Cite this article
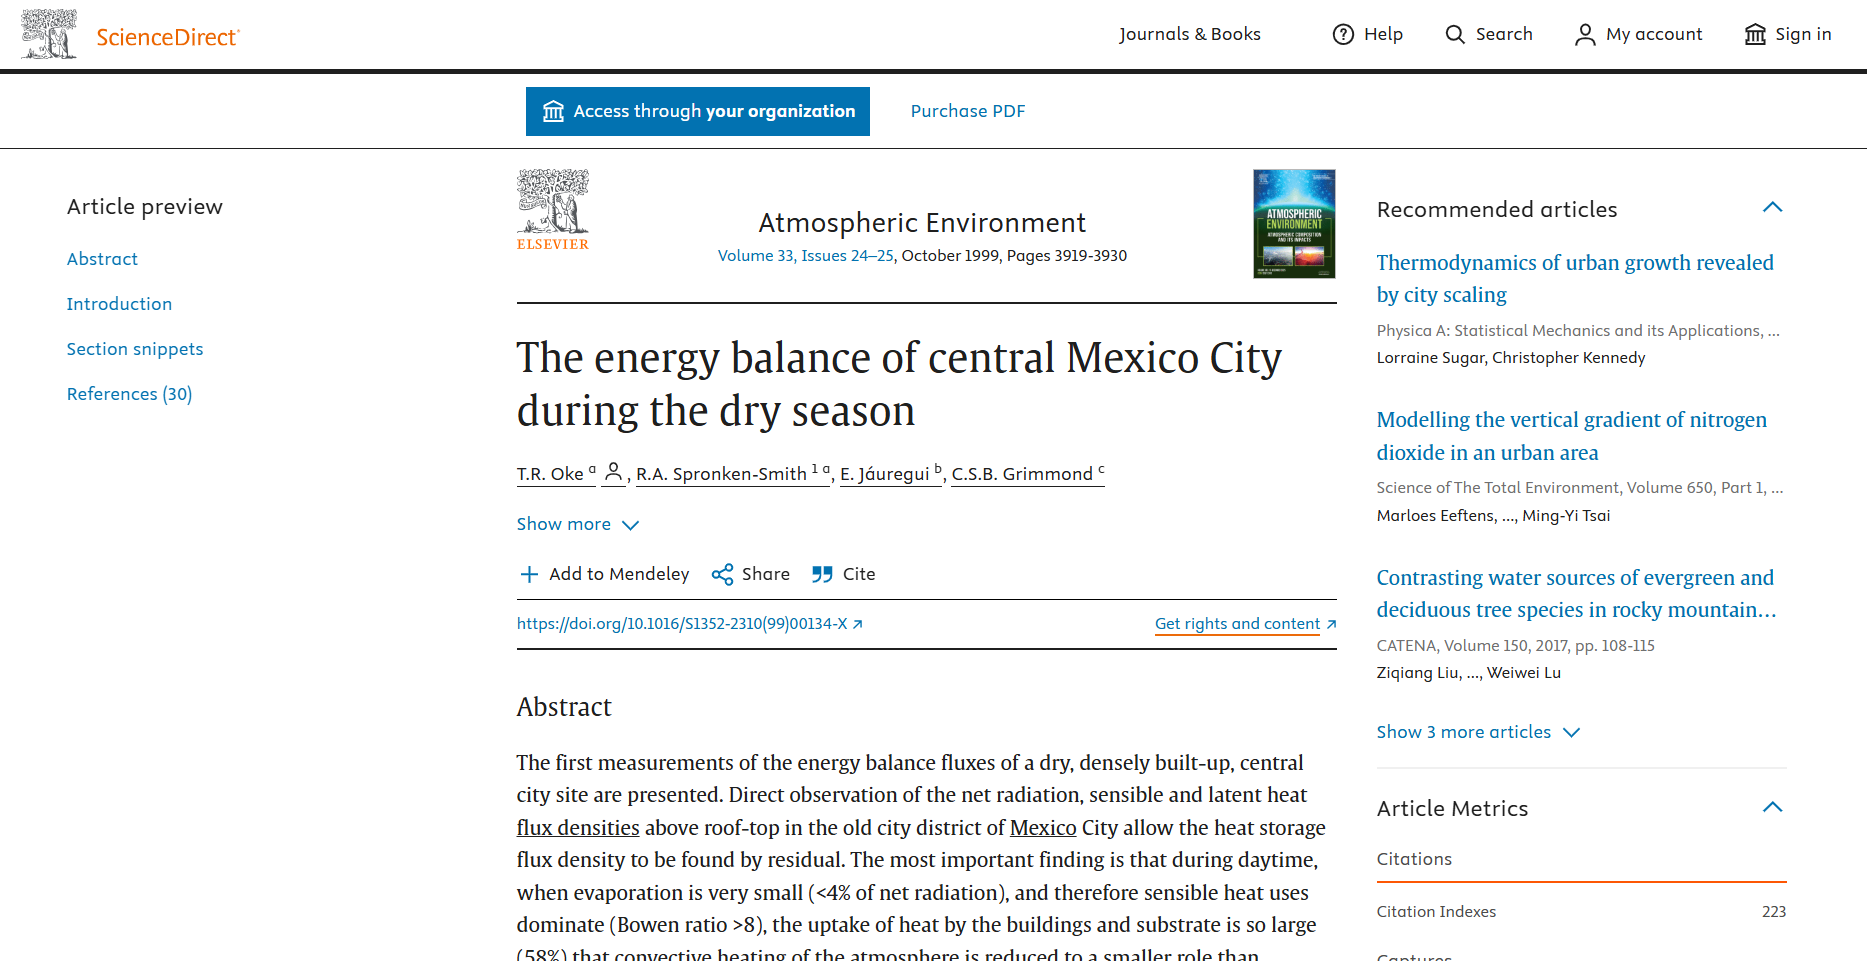The image size is (1867, 961). click(x=843, y=573)
